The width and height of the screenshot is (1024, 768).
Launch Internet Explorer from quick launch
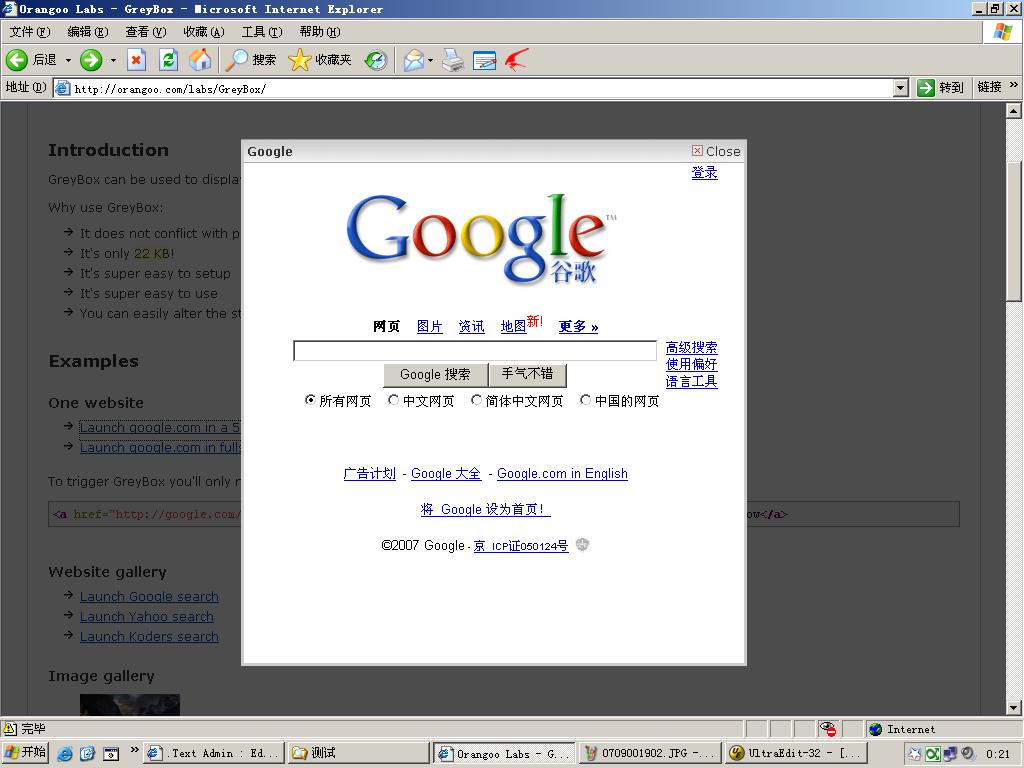pyautogui.click(x=65, y=753)
